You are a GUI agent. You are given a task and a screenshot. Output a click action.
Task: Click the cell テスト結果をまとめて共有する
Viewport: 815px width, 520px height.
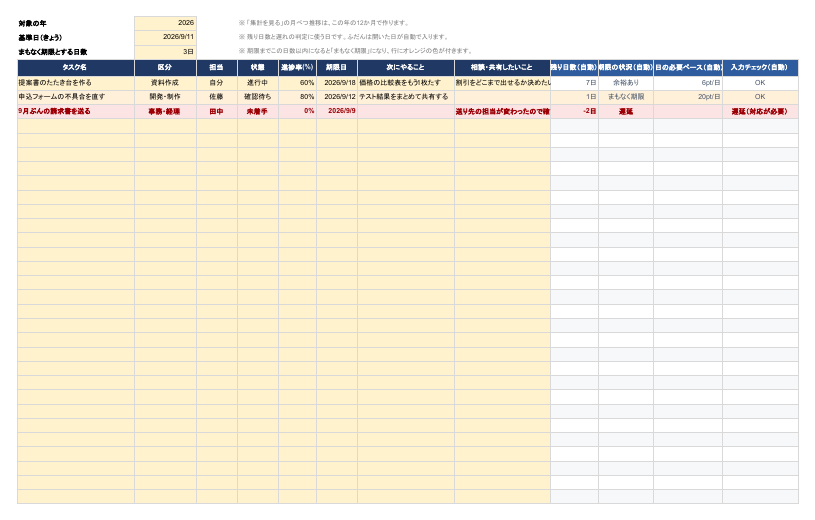click(x=406, y=97)
